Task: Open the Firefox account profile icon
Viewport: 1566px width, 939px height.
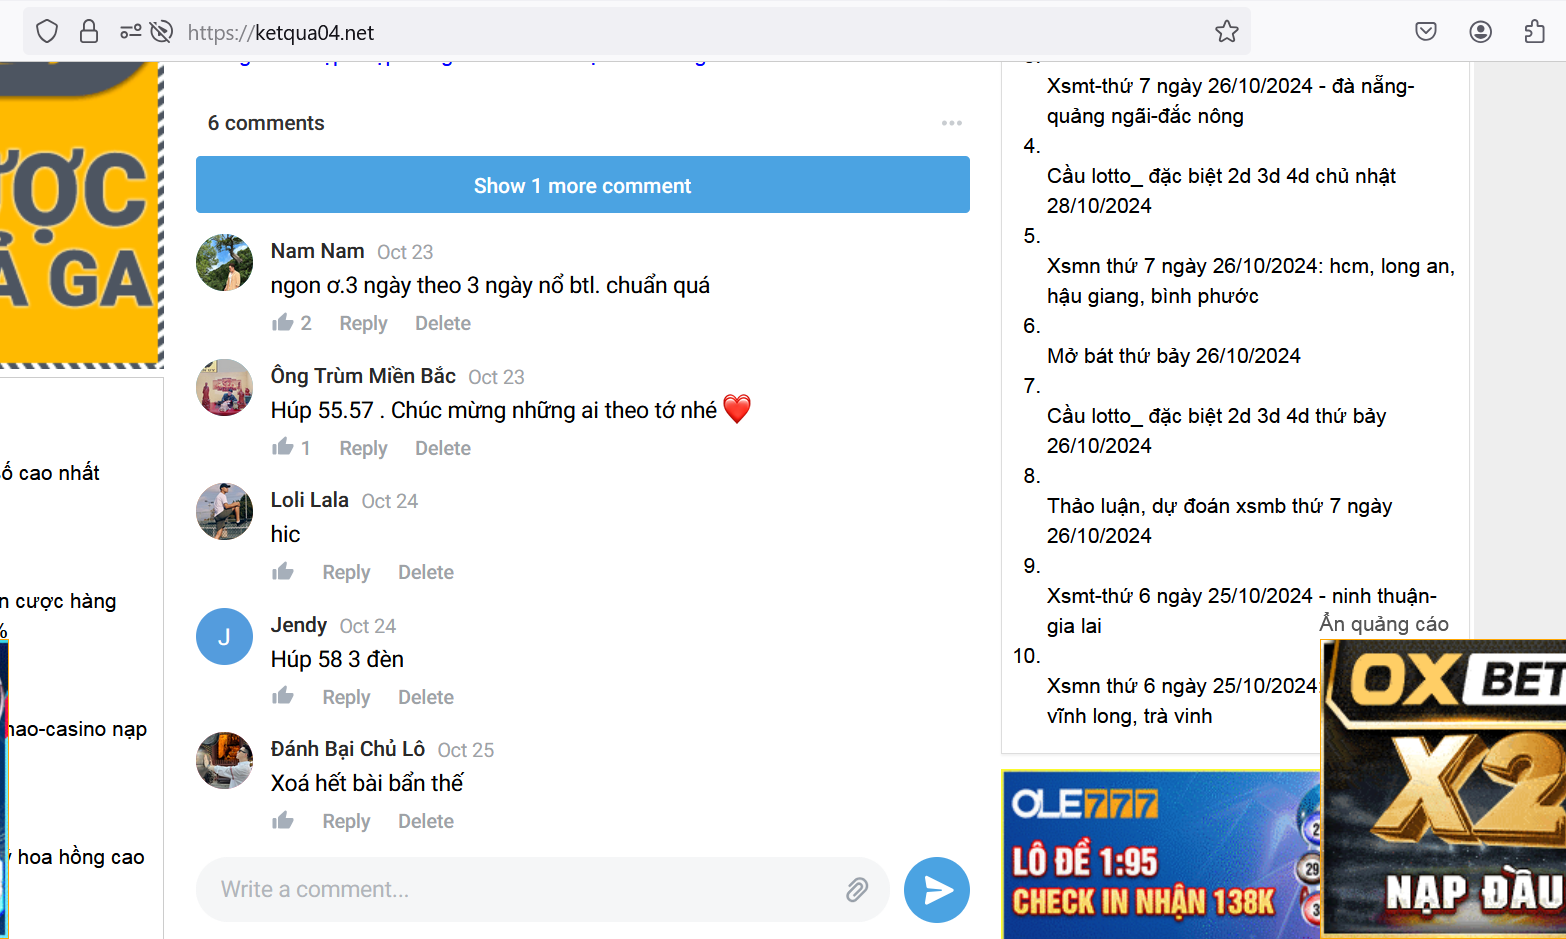Action: (x=1480, y=32)
